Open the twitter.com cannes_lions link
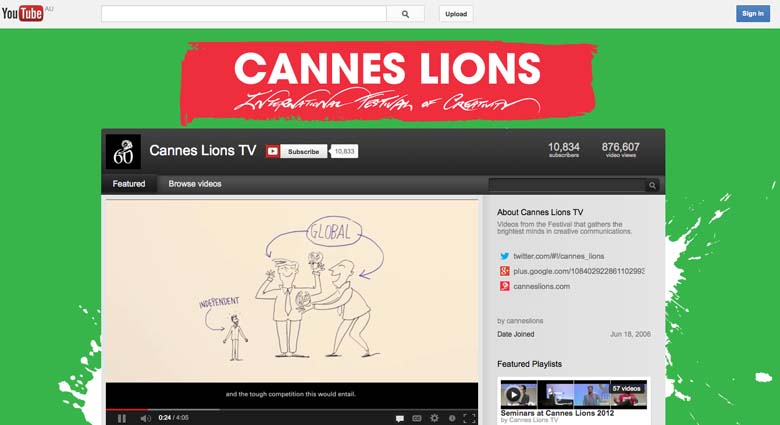780x425 pixels. point(559,256)
